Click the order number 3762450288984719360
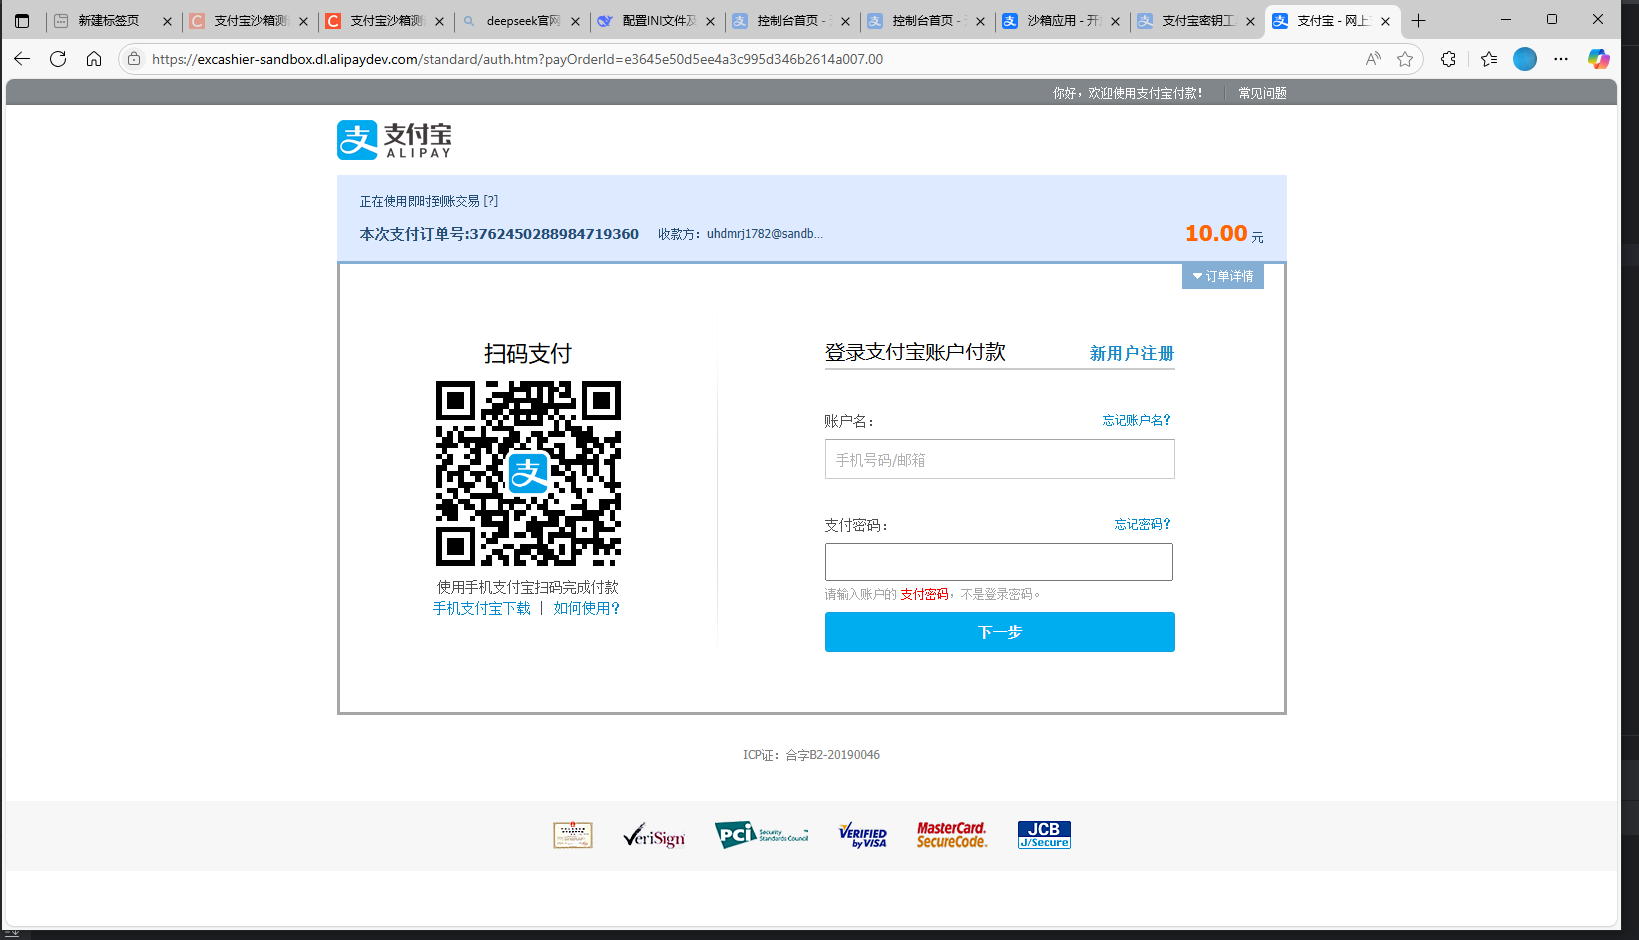1639x940 pixels. 554,234
